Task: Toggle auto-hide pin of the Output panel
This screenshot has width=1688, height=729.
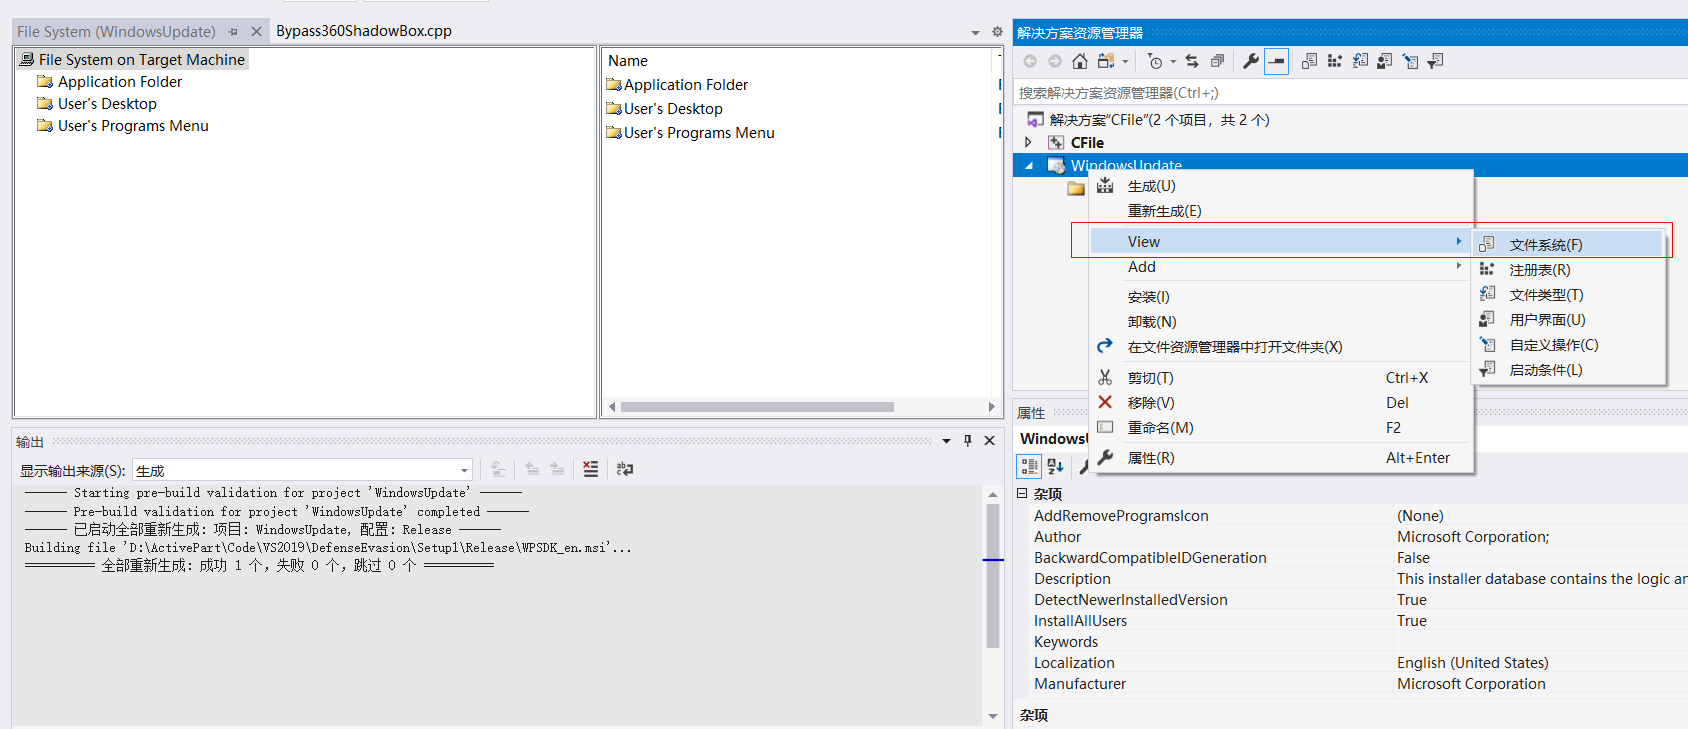Action: (967, 440)
